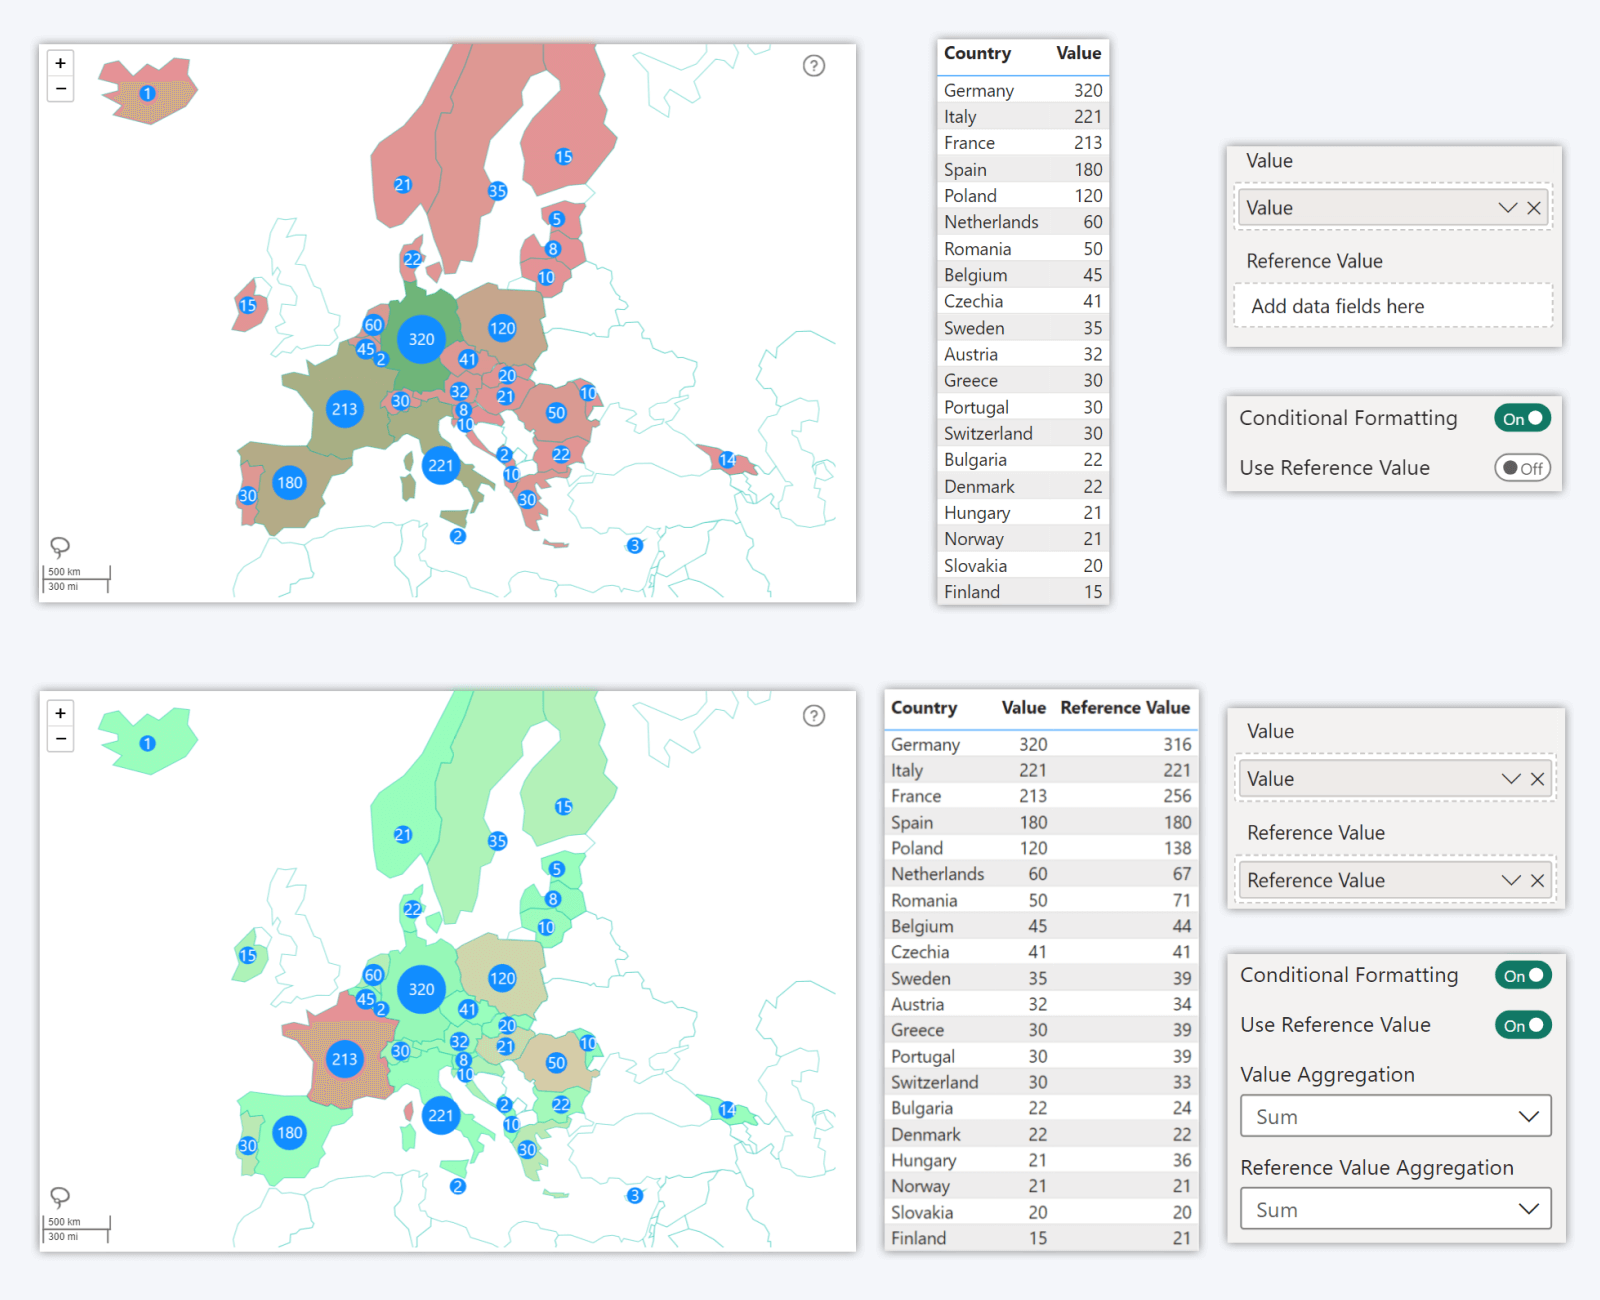The height and width of the screenshot is (1300, 1600).
Task: Sort the bottom table by Value header
Action: click(1024, 707)
